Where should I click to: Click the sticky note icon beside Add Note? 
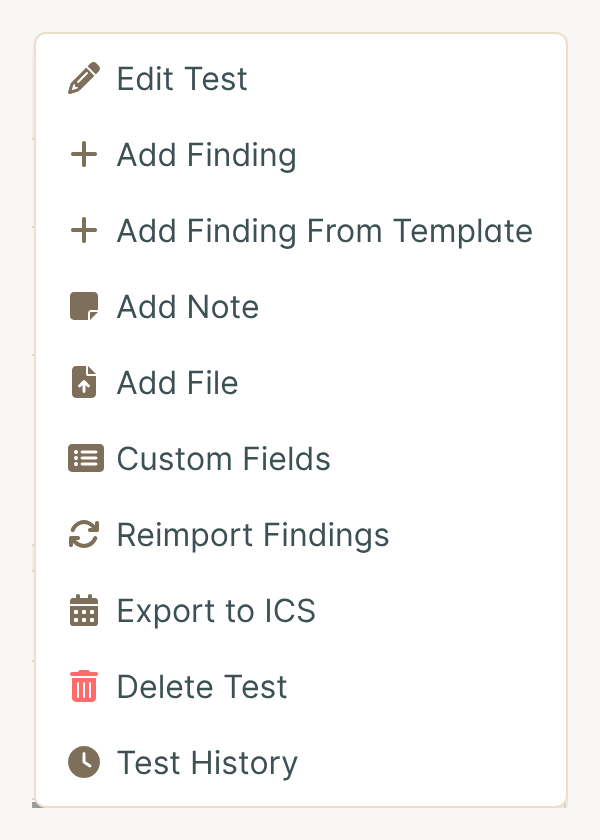click(x=84, y=306)
